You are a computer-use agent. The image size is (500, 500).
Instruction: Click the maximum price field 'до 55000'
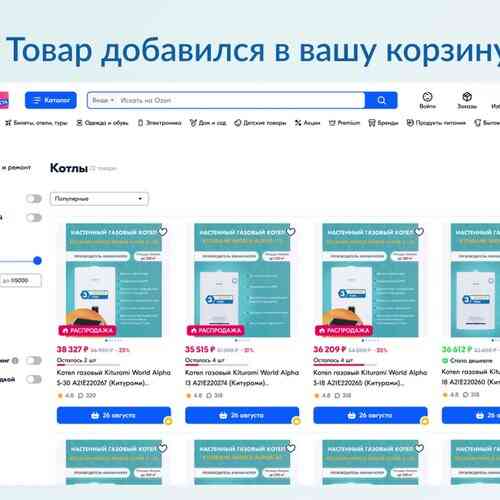21,281
